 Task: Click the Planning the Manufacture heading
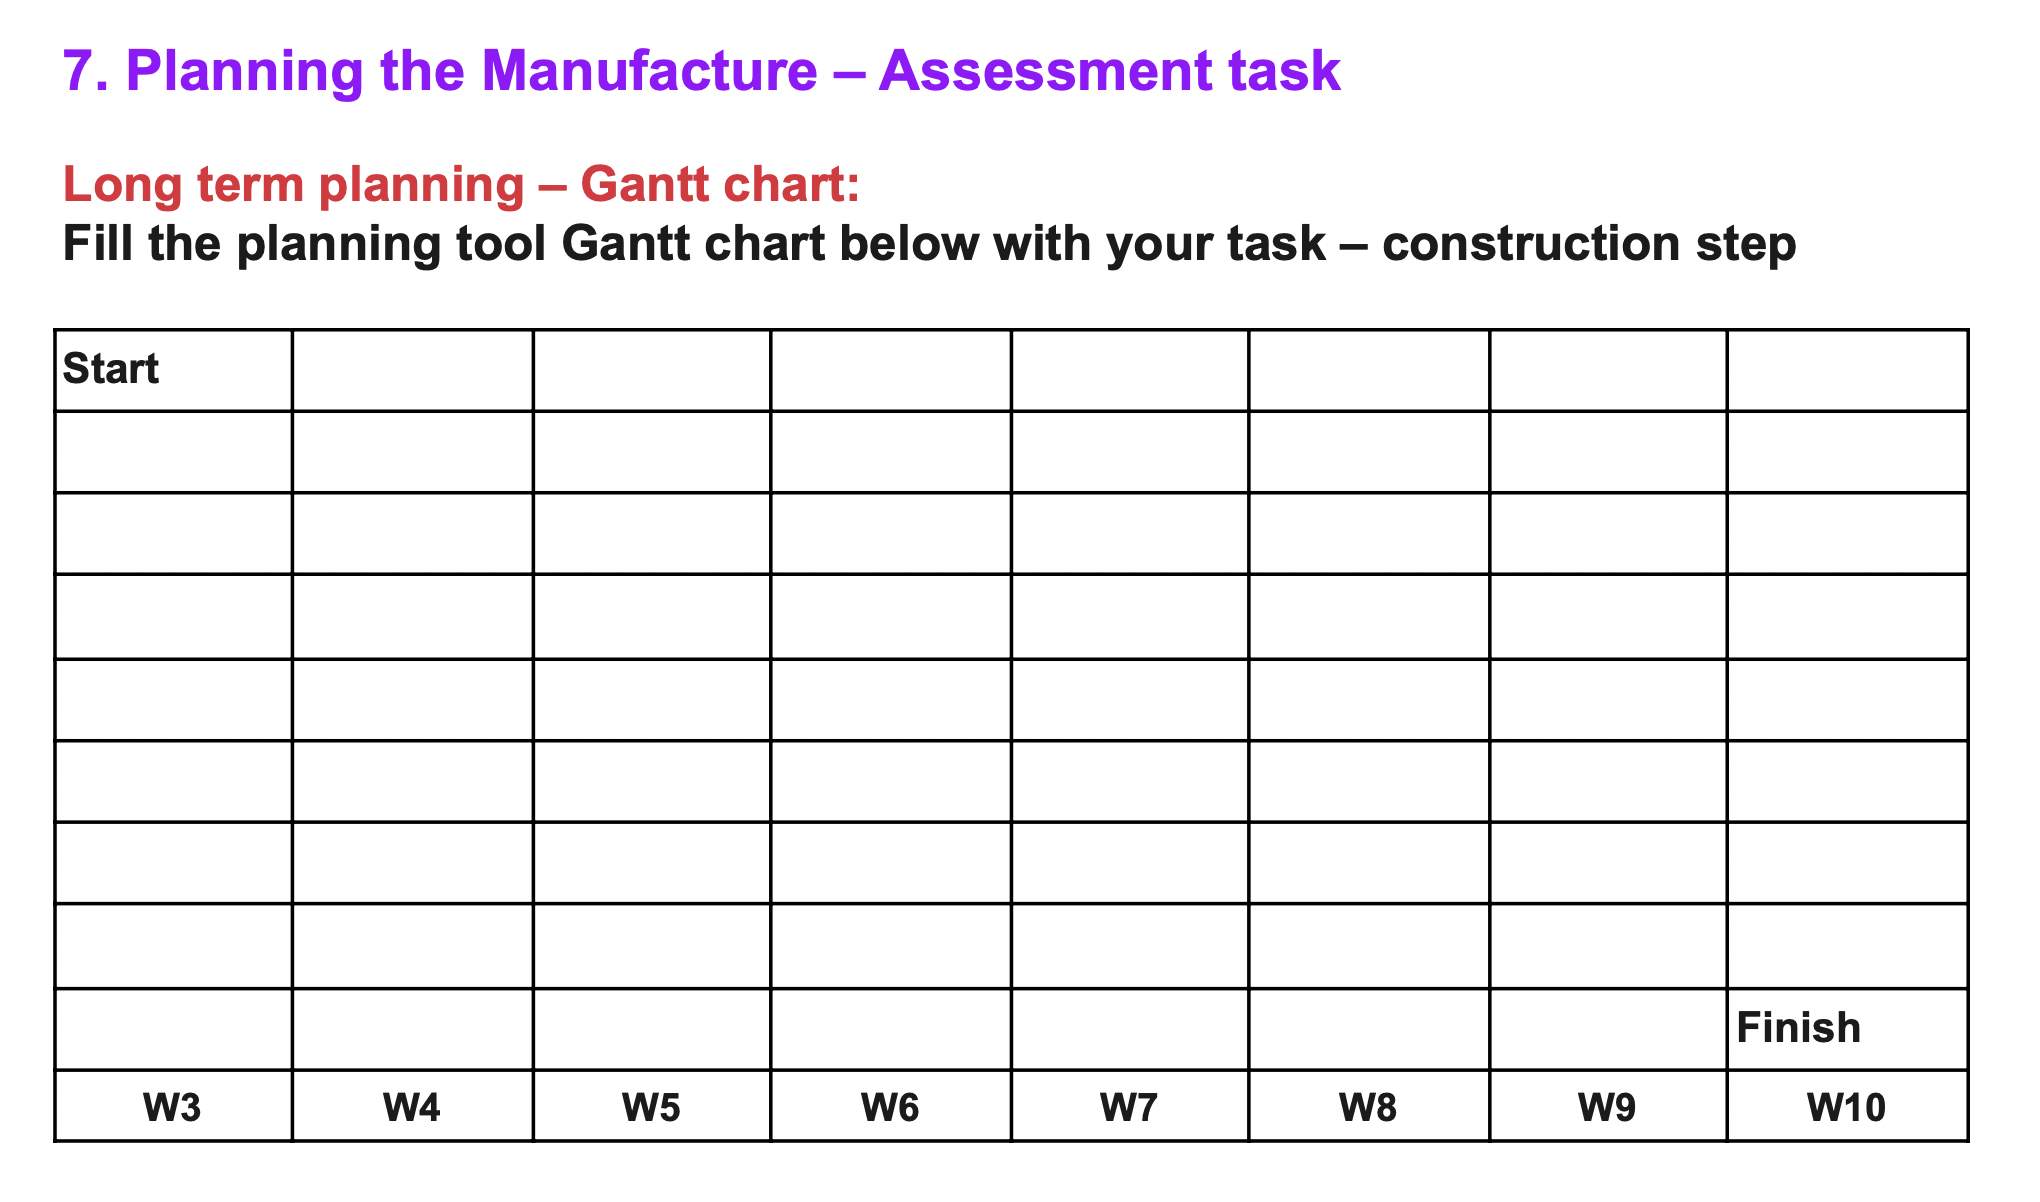[x=700, y=72]
